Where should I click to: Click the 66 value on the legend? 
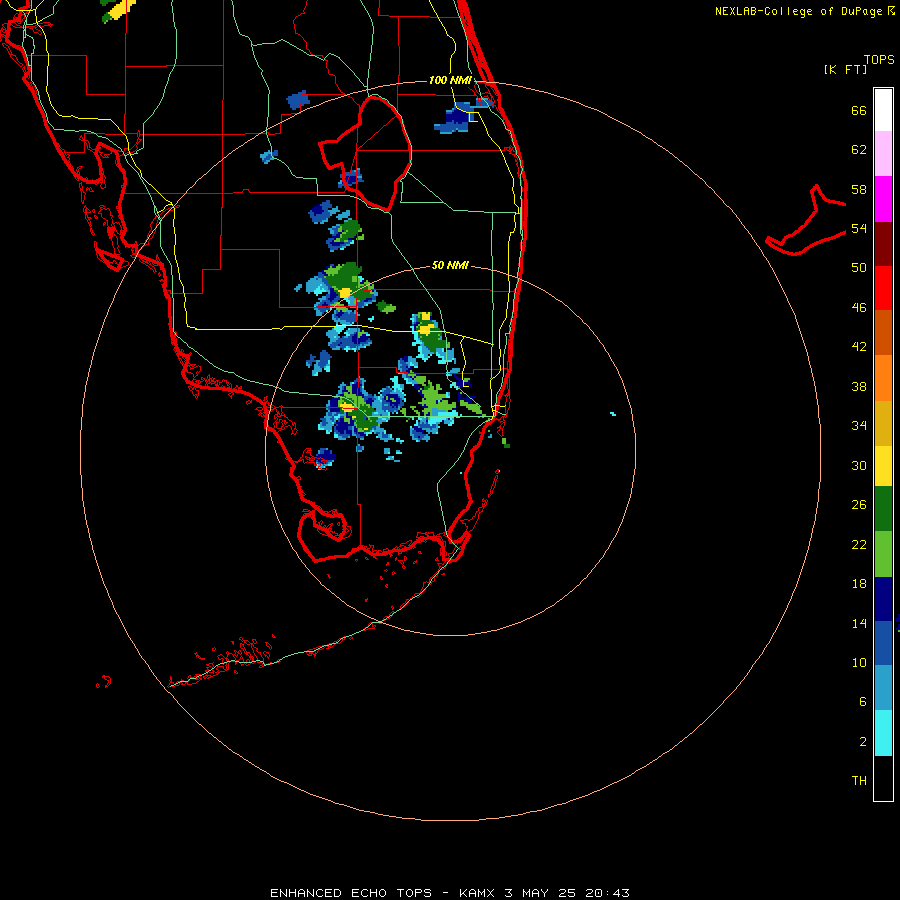coord(859,110)
